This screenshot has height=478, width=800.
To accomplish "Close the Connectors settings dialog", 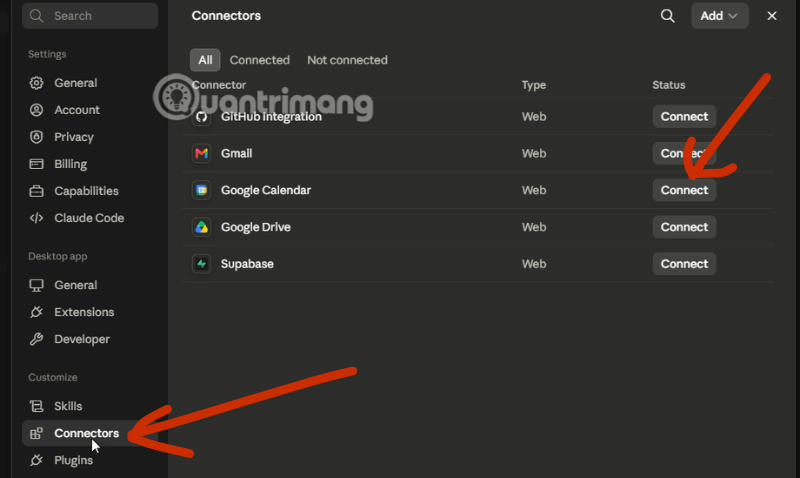I will [771, 16].
